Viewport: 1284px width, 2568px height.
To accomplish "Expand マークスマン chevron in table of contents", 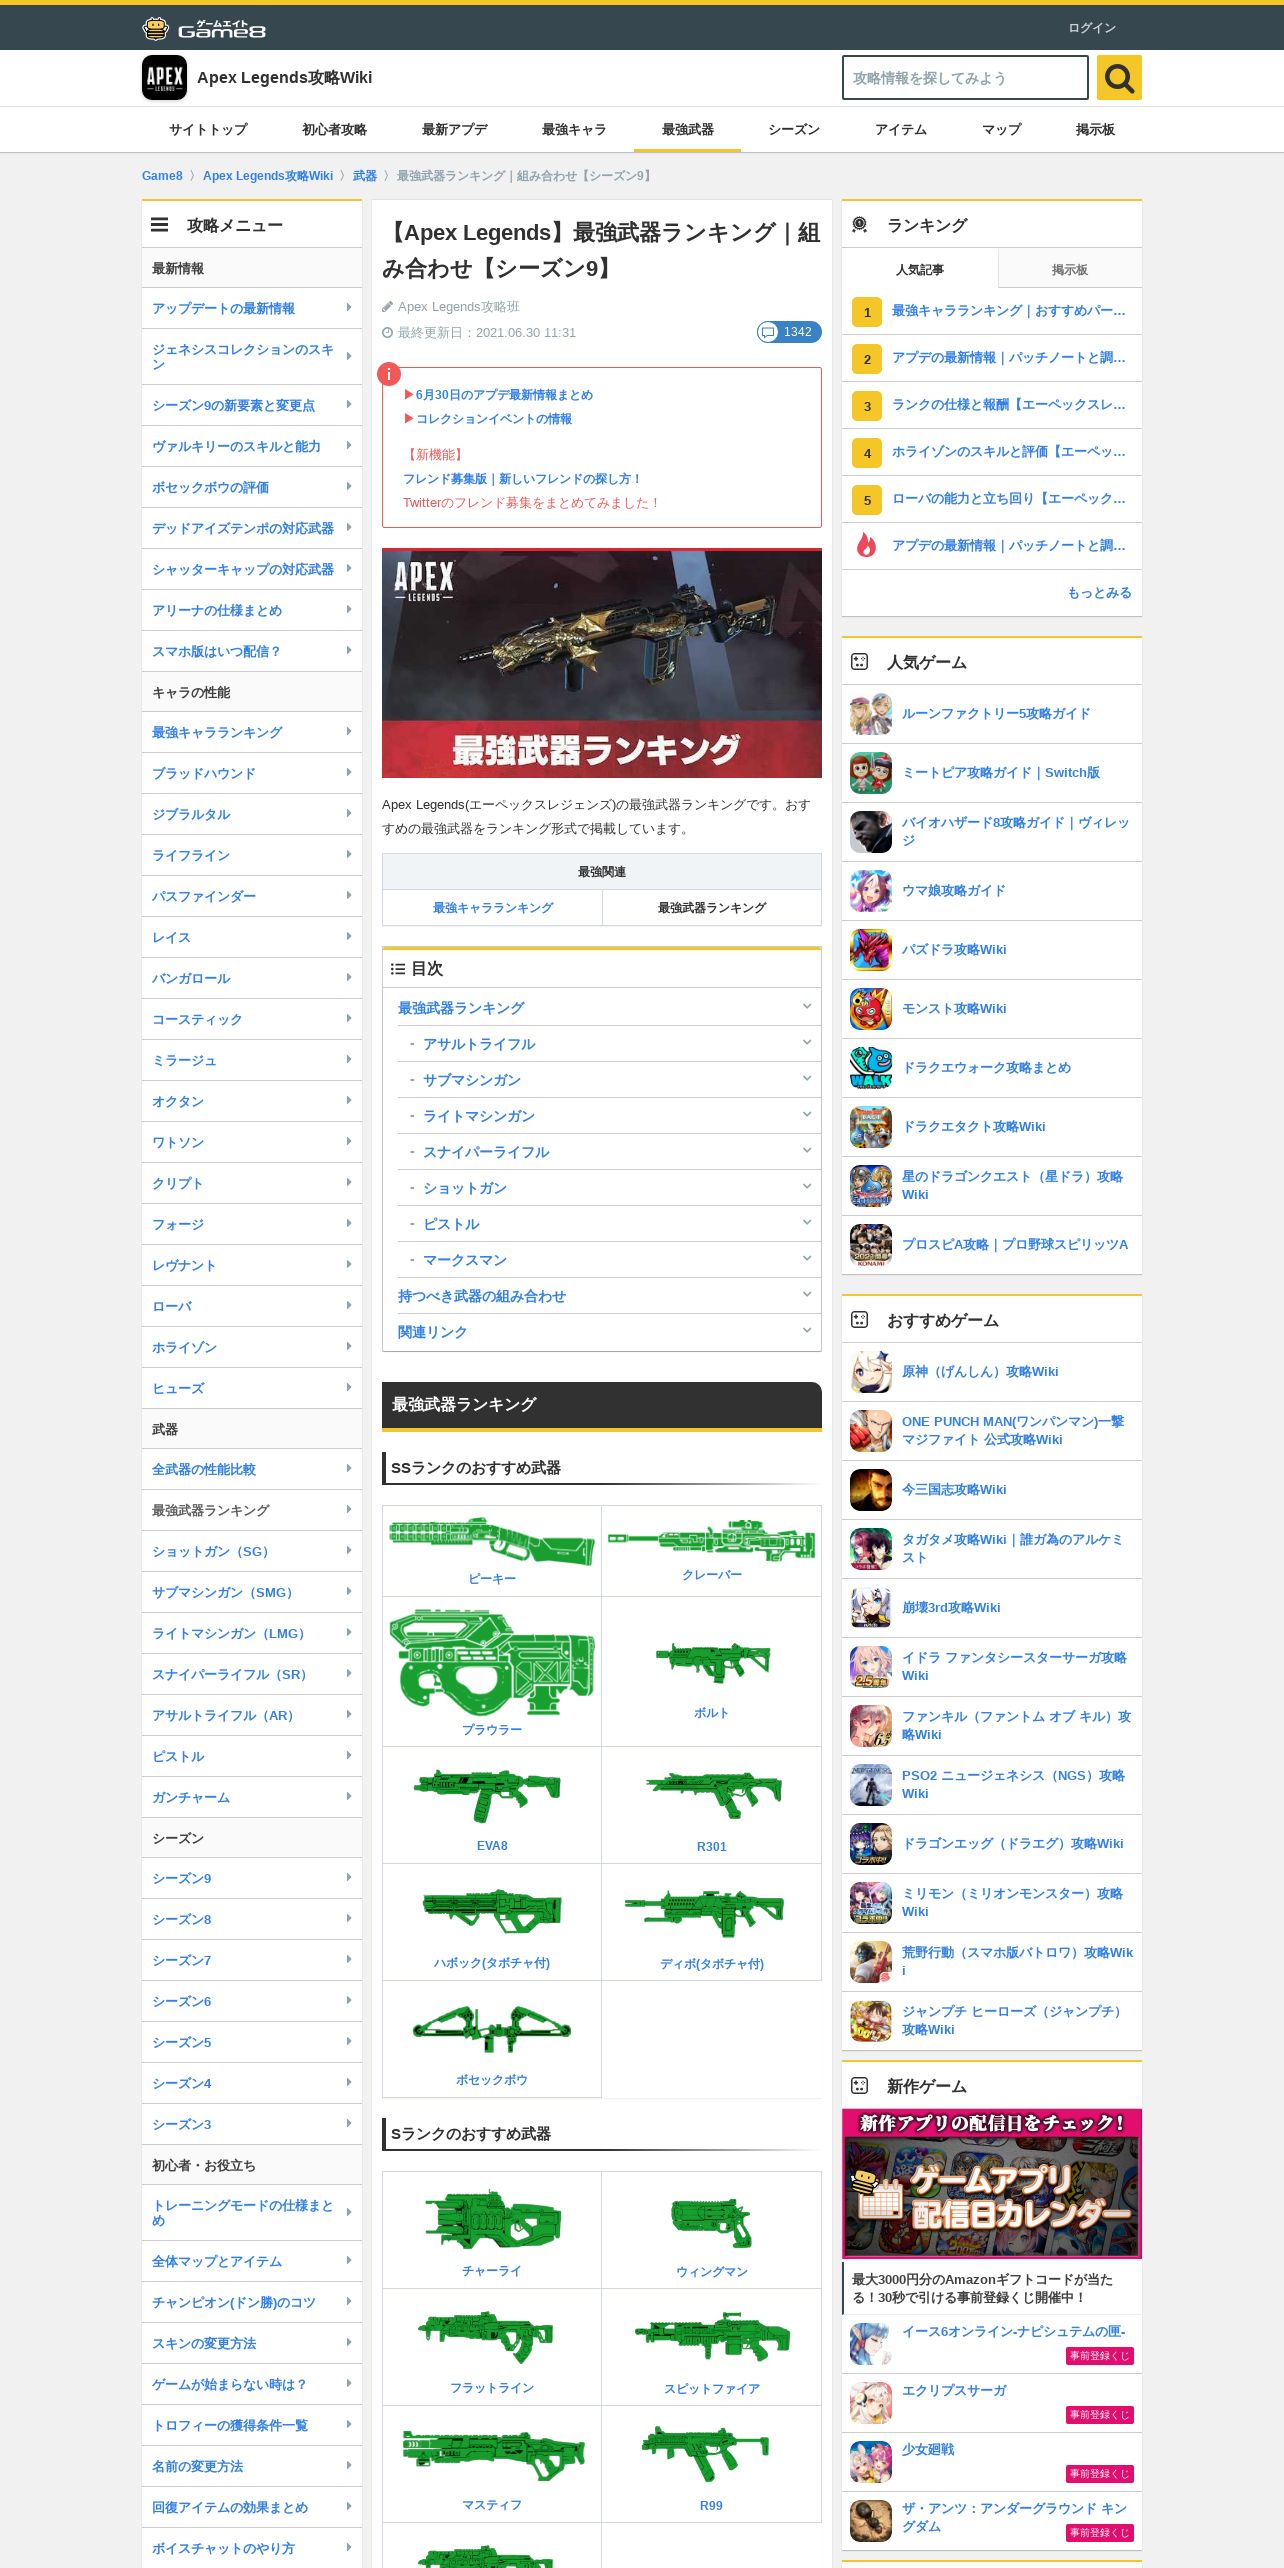I will click(806, 1258).
